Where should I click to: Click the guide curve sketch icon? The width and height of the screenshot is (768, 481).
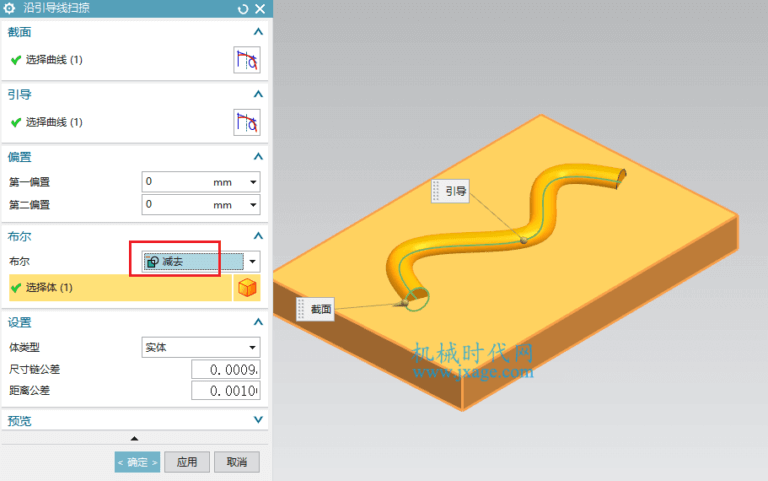247,122
